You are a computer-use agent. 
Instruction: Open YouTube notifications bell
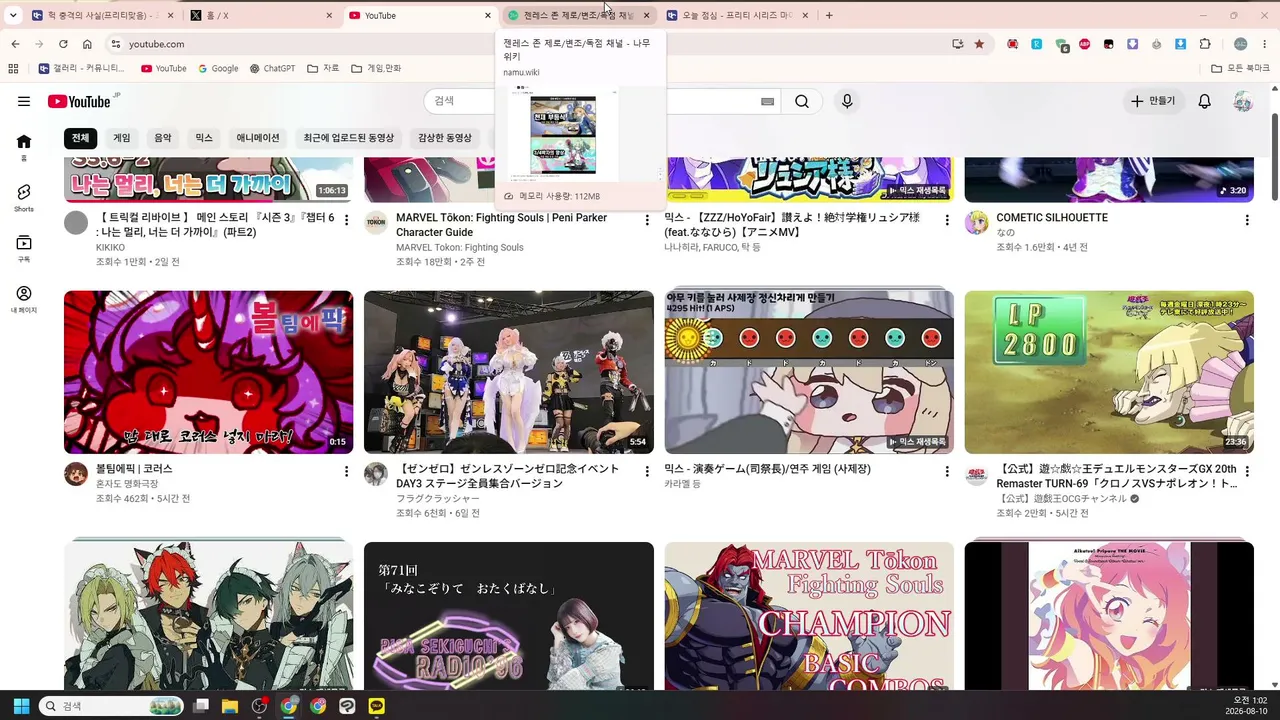click(1205, 101)
